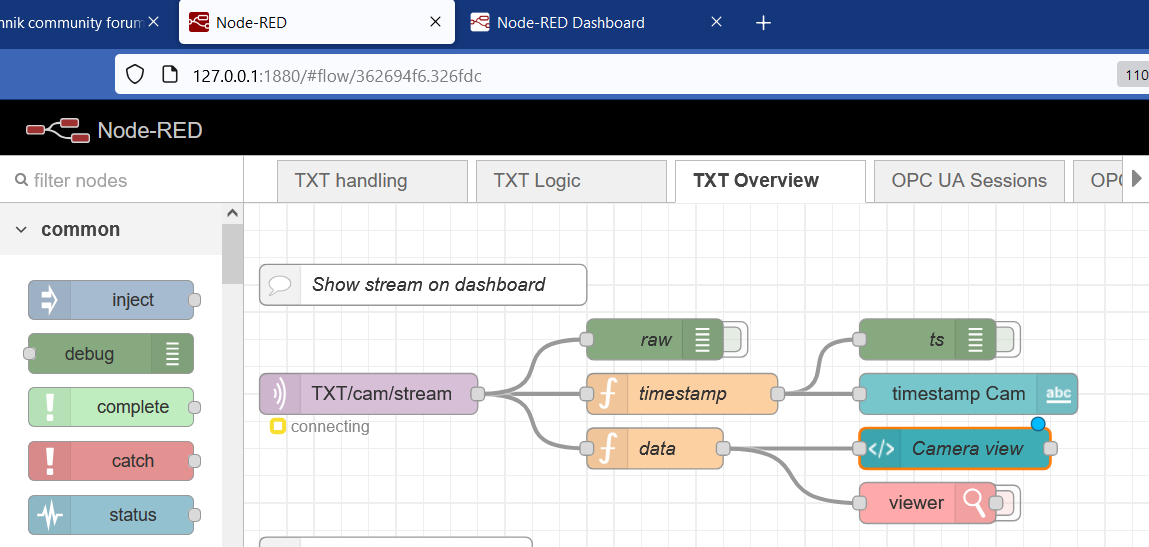Toggle the viewer node enable button
The width and height of the screenshot is (1149, 547).
1008,502
